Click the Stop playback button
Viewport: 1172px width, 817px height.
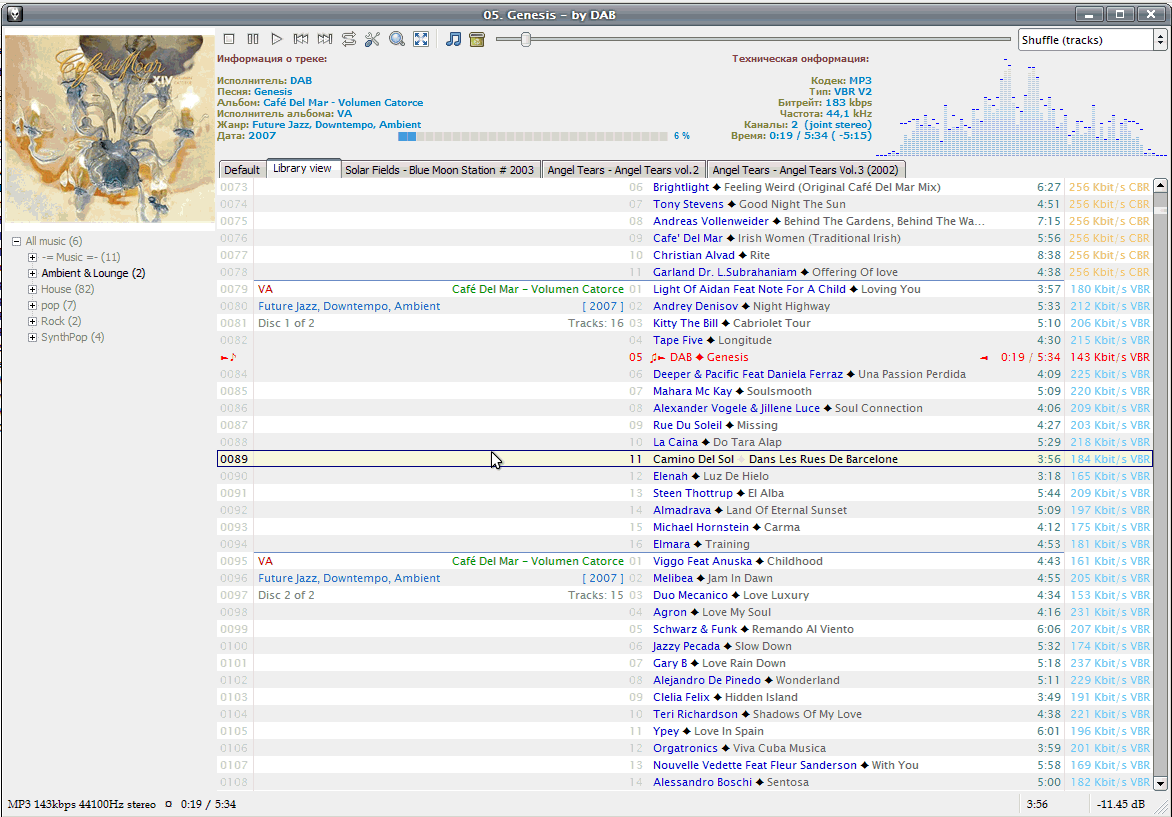click(229, 39)
